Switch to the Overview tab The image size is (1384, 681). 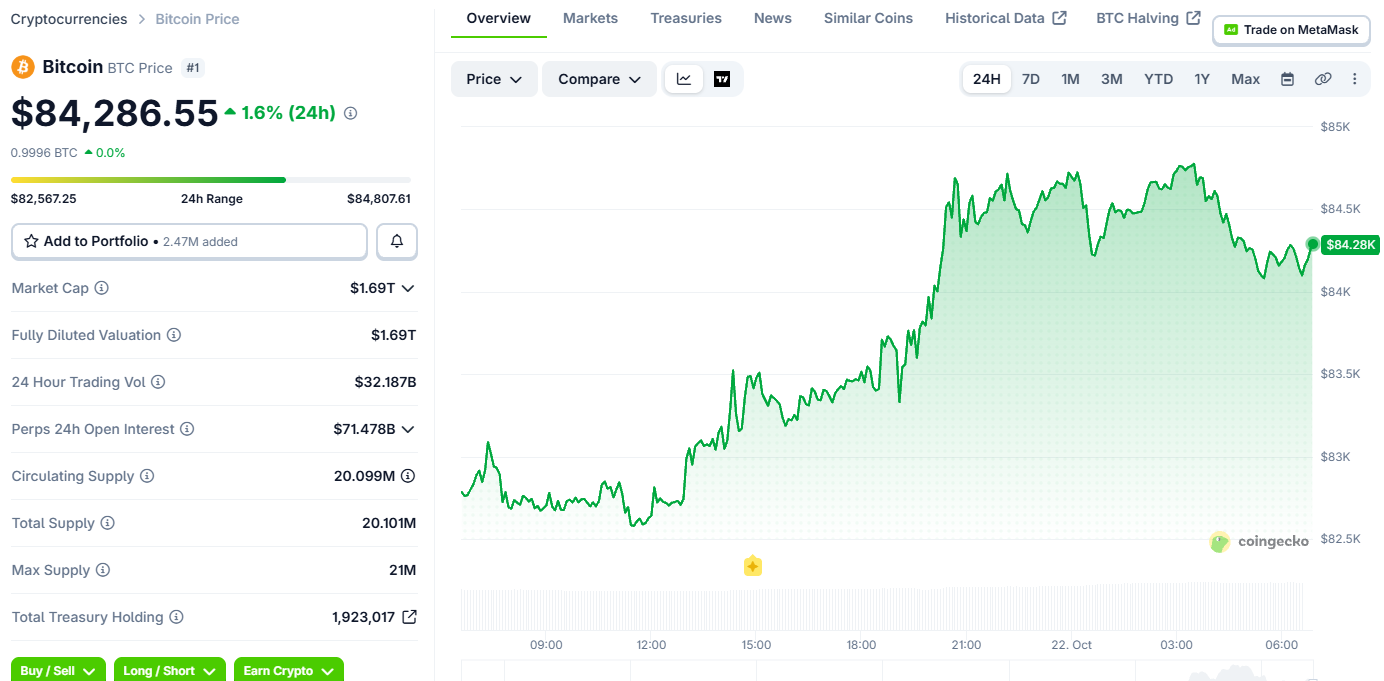click(499, 18)
